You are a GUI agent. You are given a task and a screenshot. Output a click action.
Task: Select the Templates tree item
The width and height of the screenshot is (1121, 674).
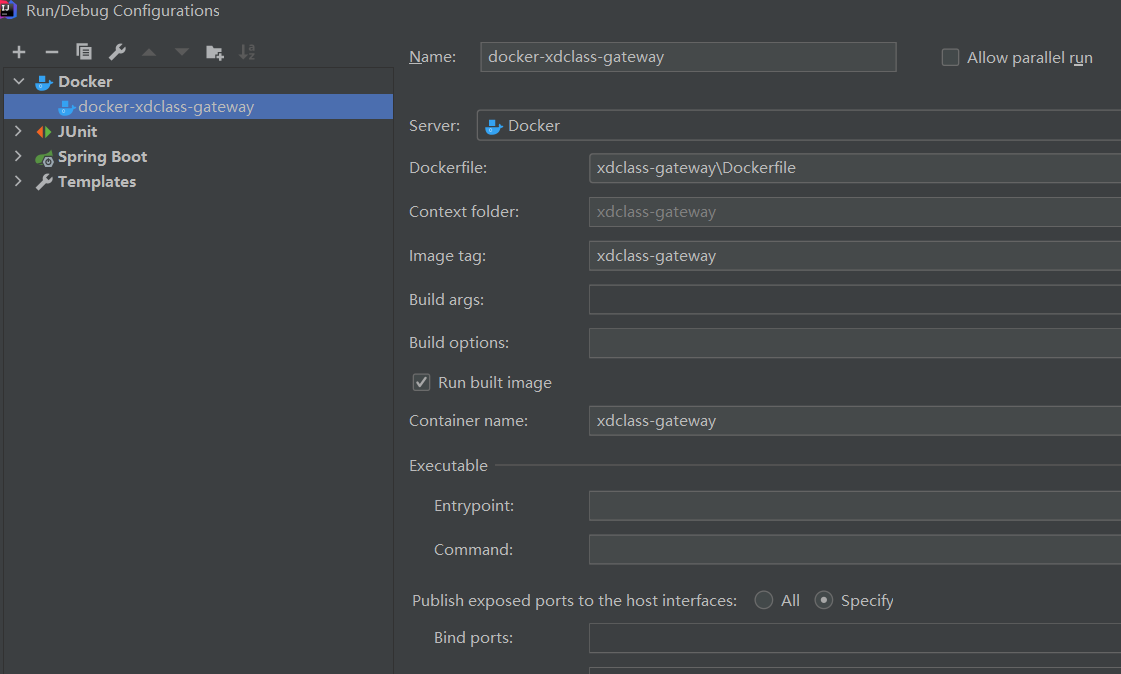(x=96, y=182)
